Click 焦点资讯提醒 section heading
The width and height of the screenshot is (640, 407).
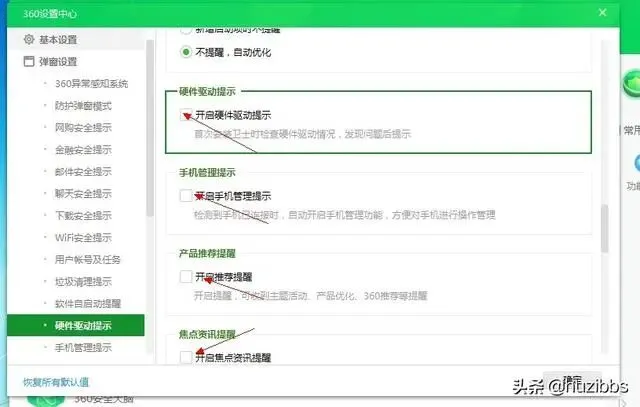click(x=207, y=334)
